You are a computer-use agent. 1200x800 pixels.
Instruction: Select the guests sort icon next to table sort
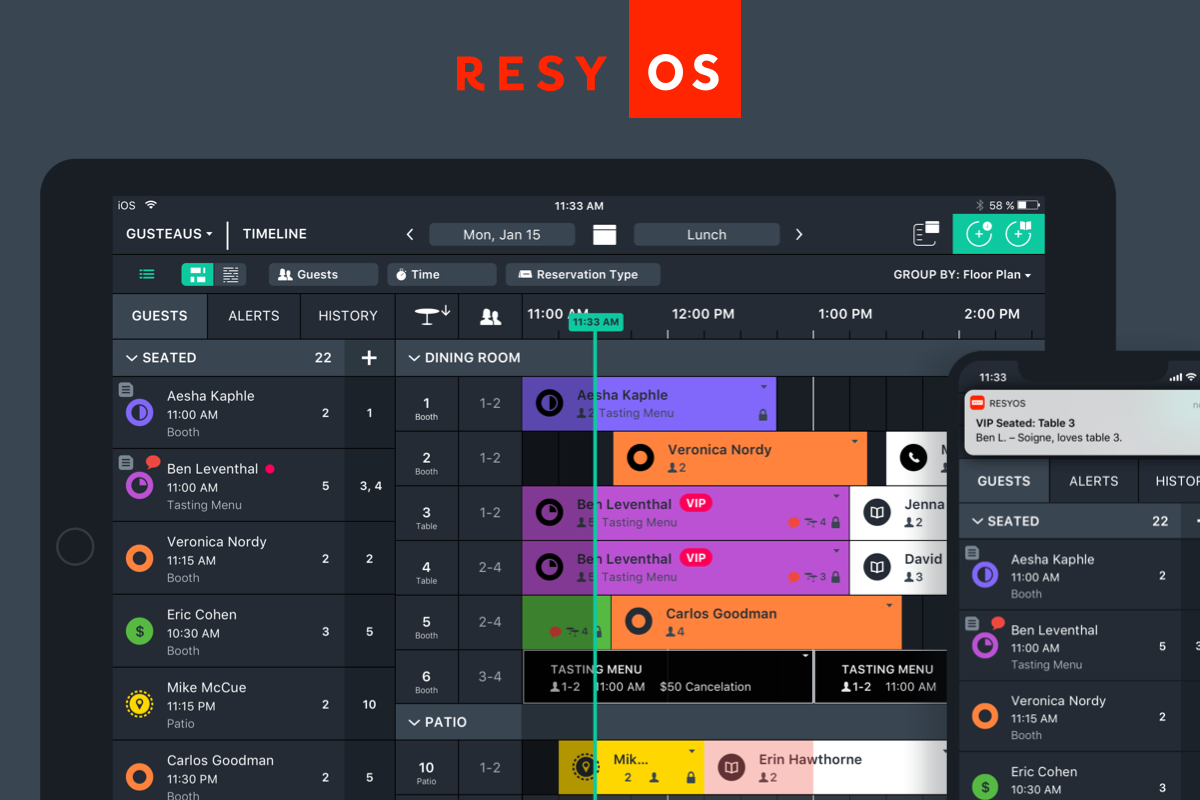click(x=489, y=315)
